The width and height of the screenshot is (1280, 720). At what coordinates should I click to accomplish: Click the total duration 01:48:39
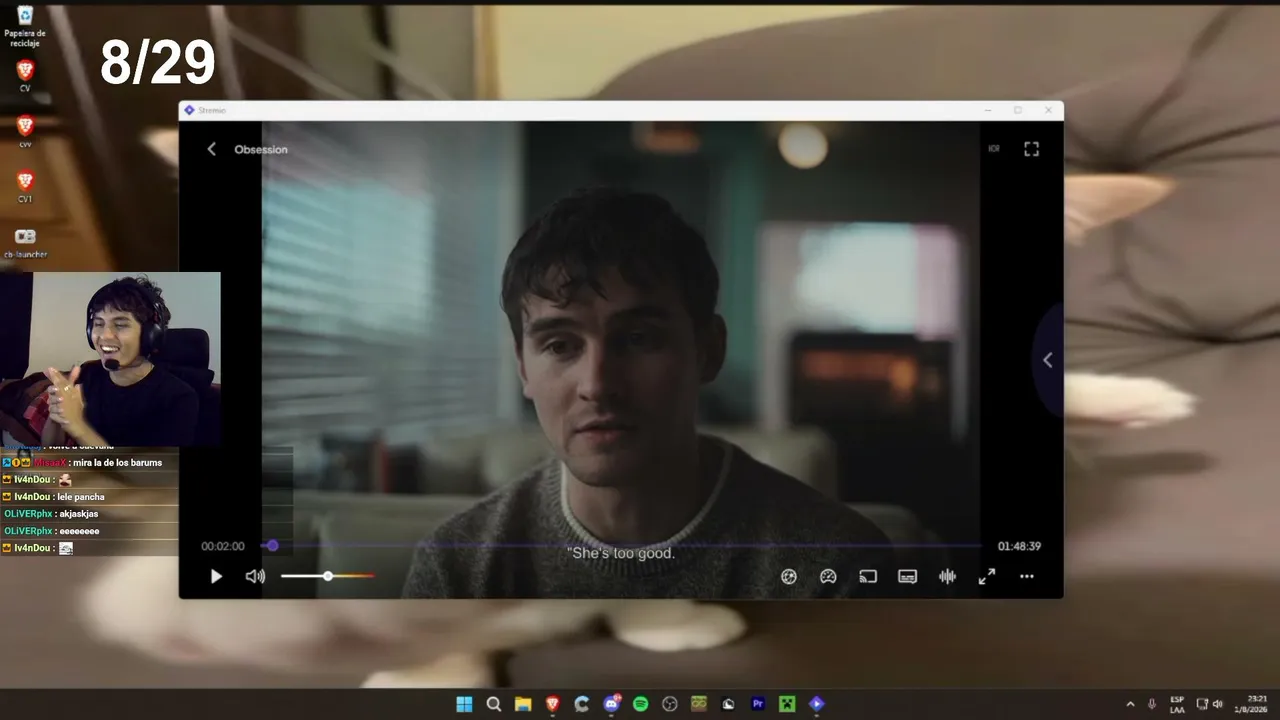1019,546
